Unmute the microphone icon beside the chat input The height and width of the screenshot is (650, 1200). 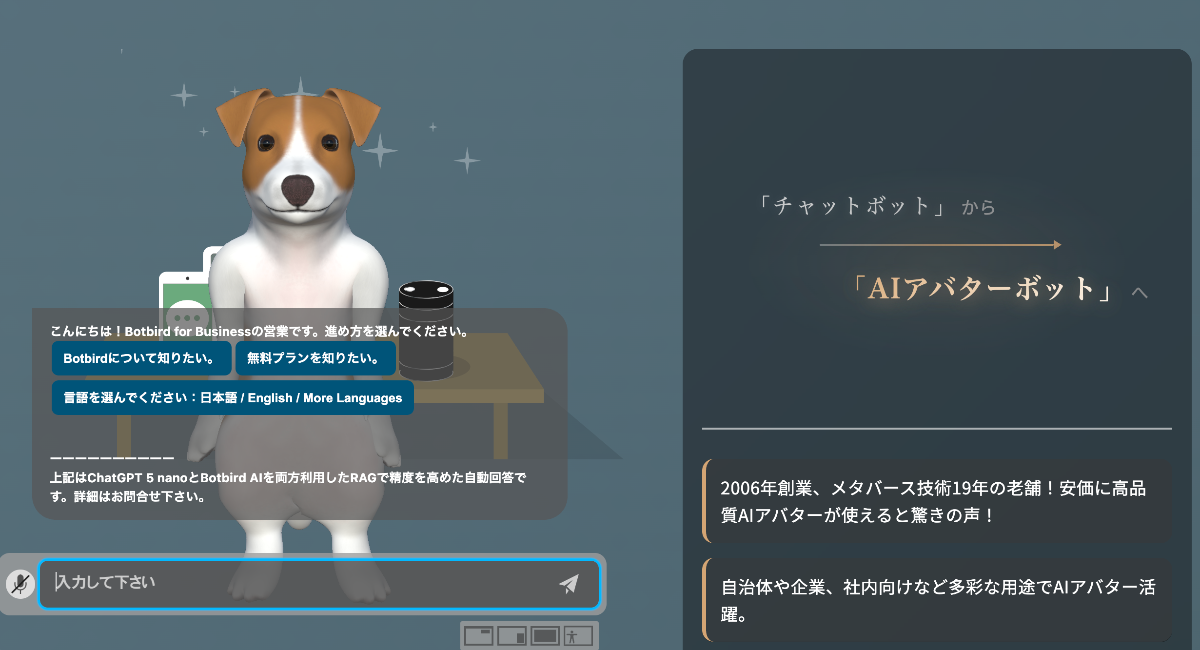(18, 583)
